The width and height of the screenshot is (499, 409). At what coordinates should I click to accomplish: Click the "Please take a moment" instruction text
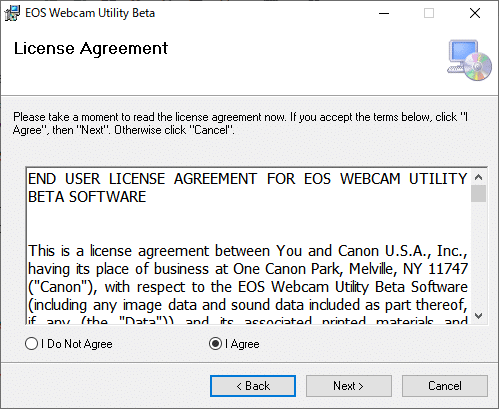tap(240, 123)
